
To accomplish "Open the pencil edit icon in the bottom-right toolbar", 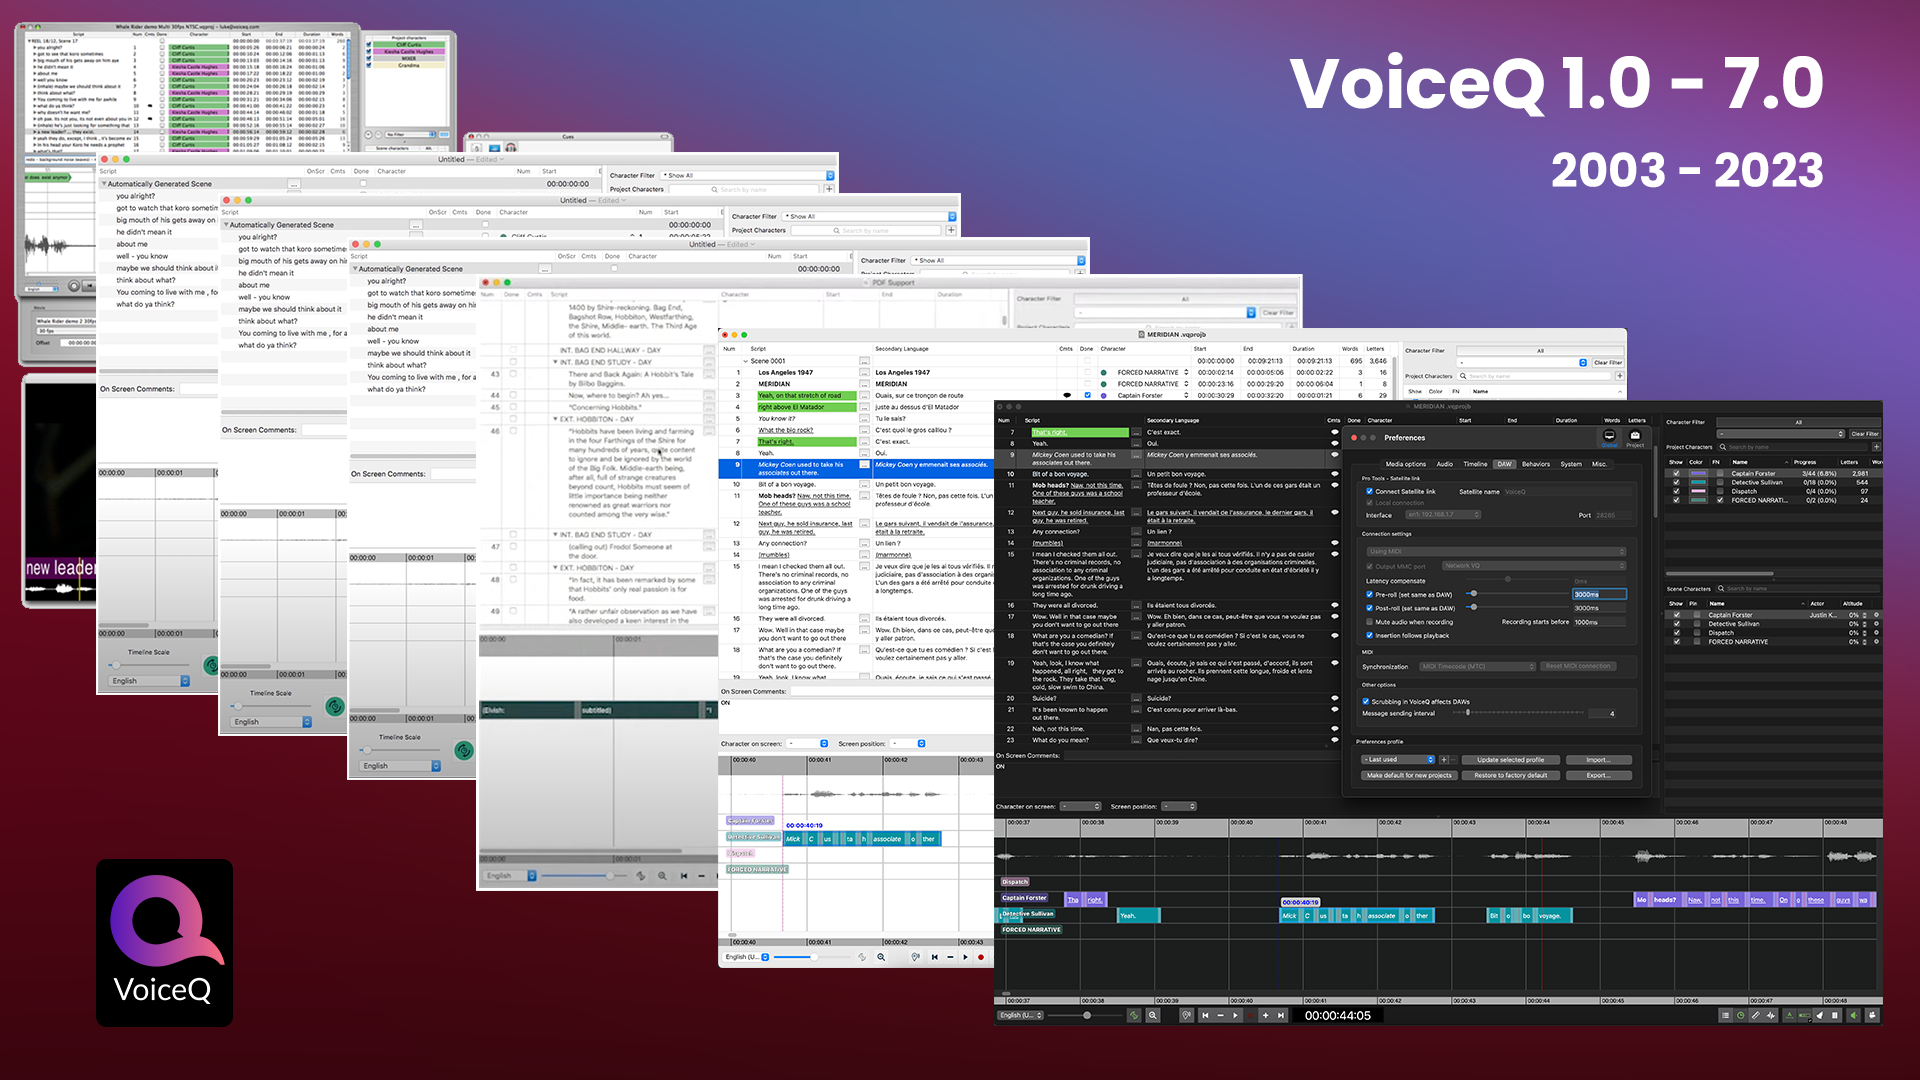I will coord(1756,1016).
